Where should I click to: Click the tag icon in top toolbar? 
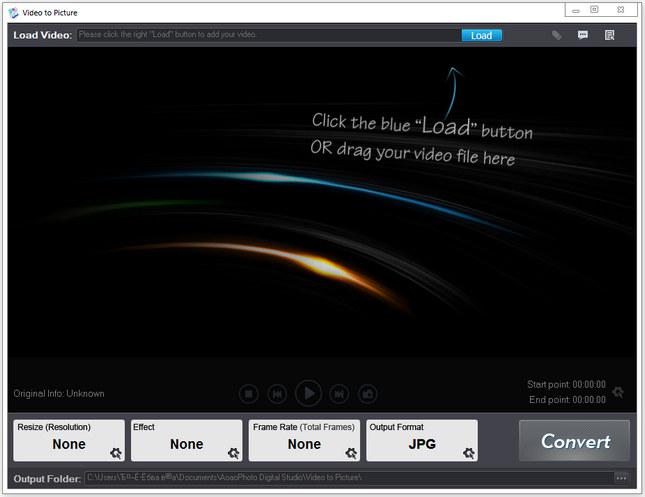pyautogui.click(x=557, y=35)
